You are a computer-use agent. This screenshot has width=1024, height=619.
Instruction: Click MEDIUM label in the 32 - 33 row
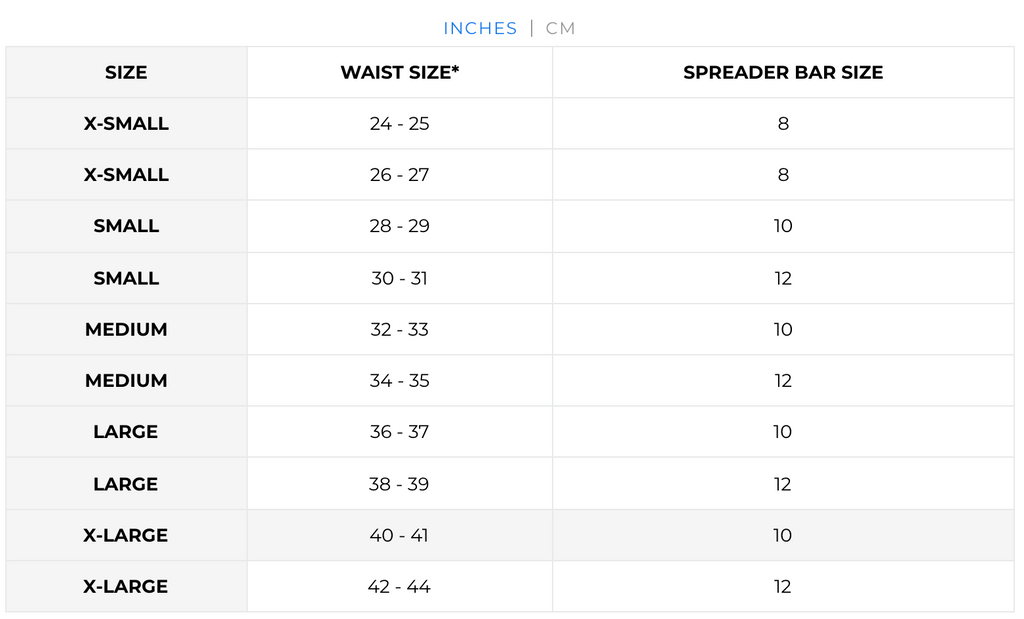coord(126,329)
